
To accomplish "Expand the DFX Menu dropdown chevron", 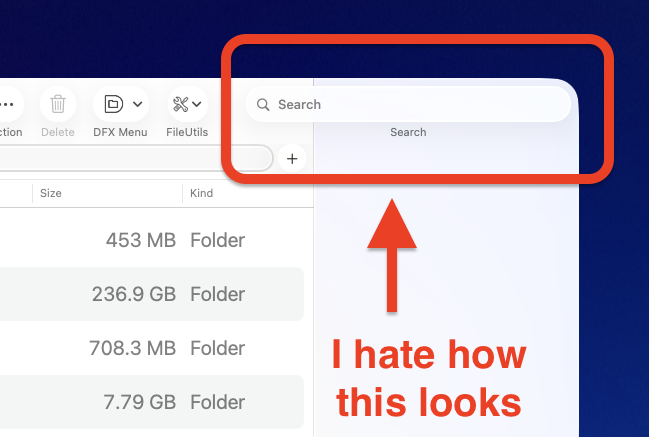I will click(138, 104).
